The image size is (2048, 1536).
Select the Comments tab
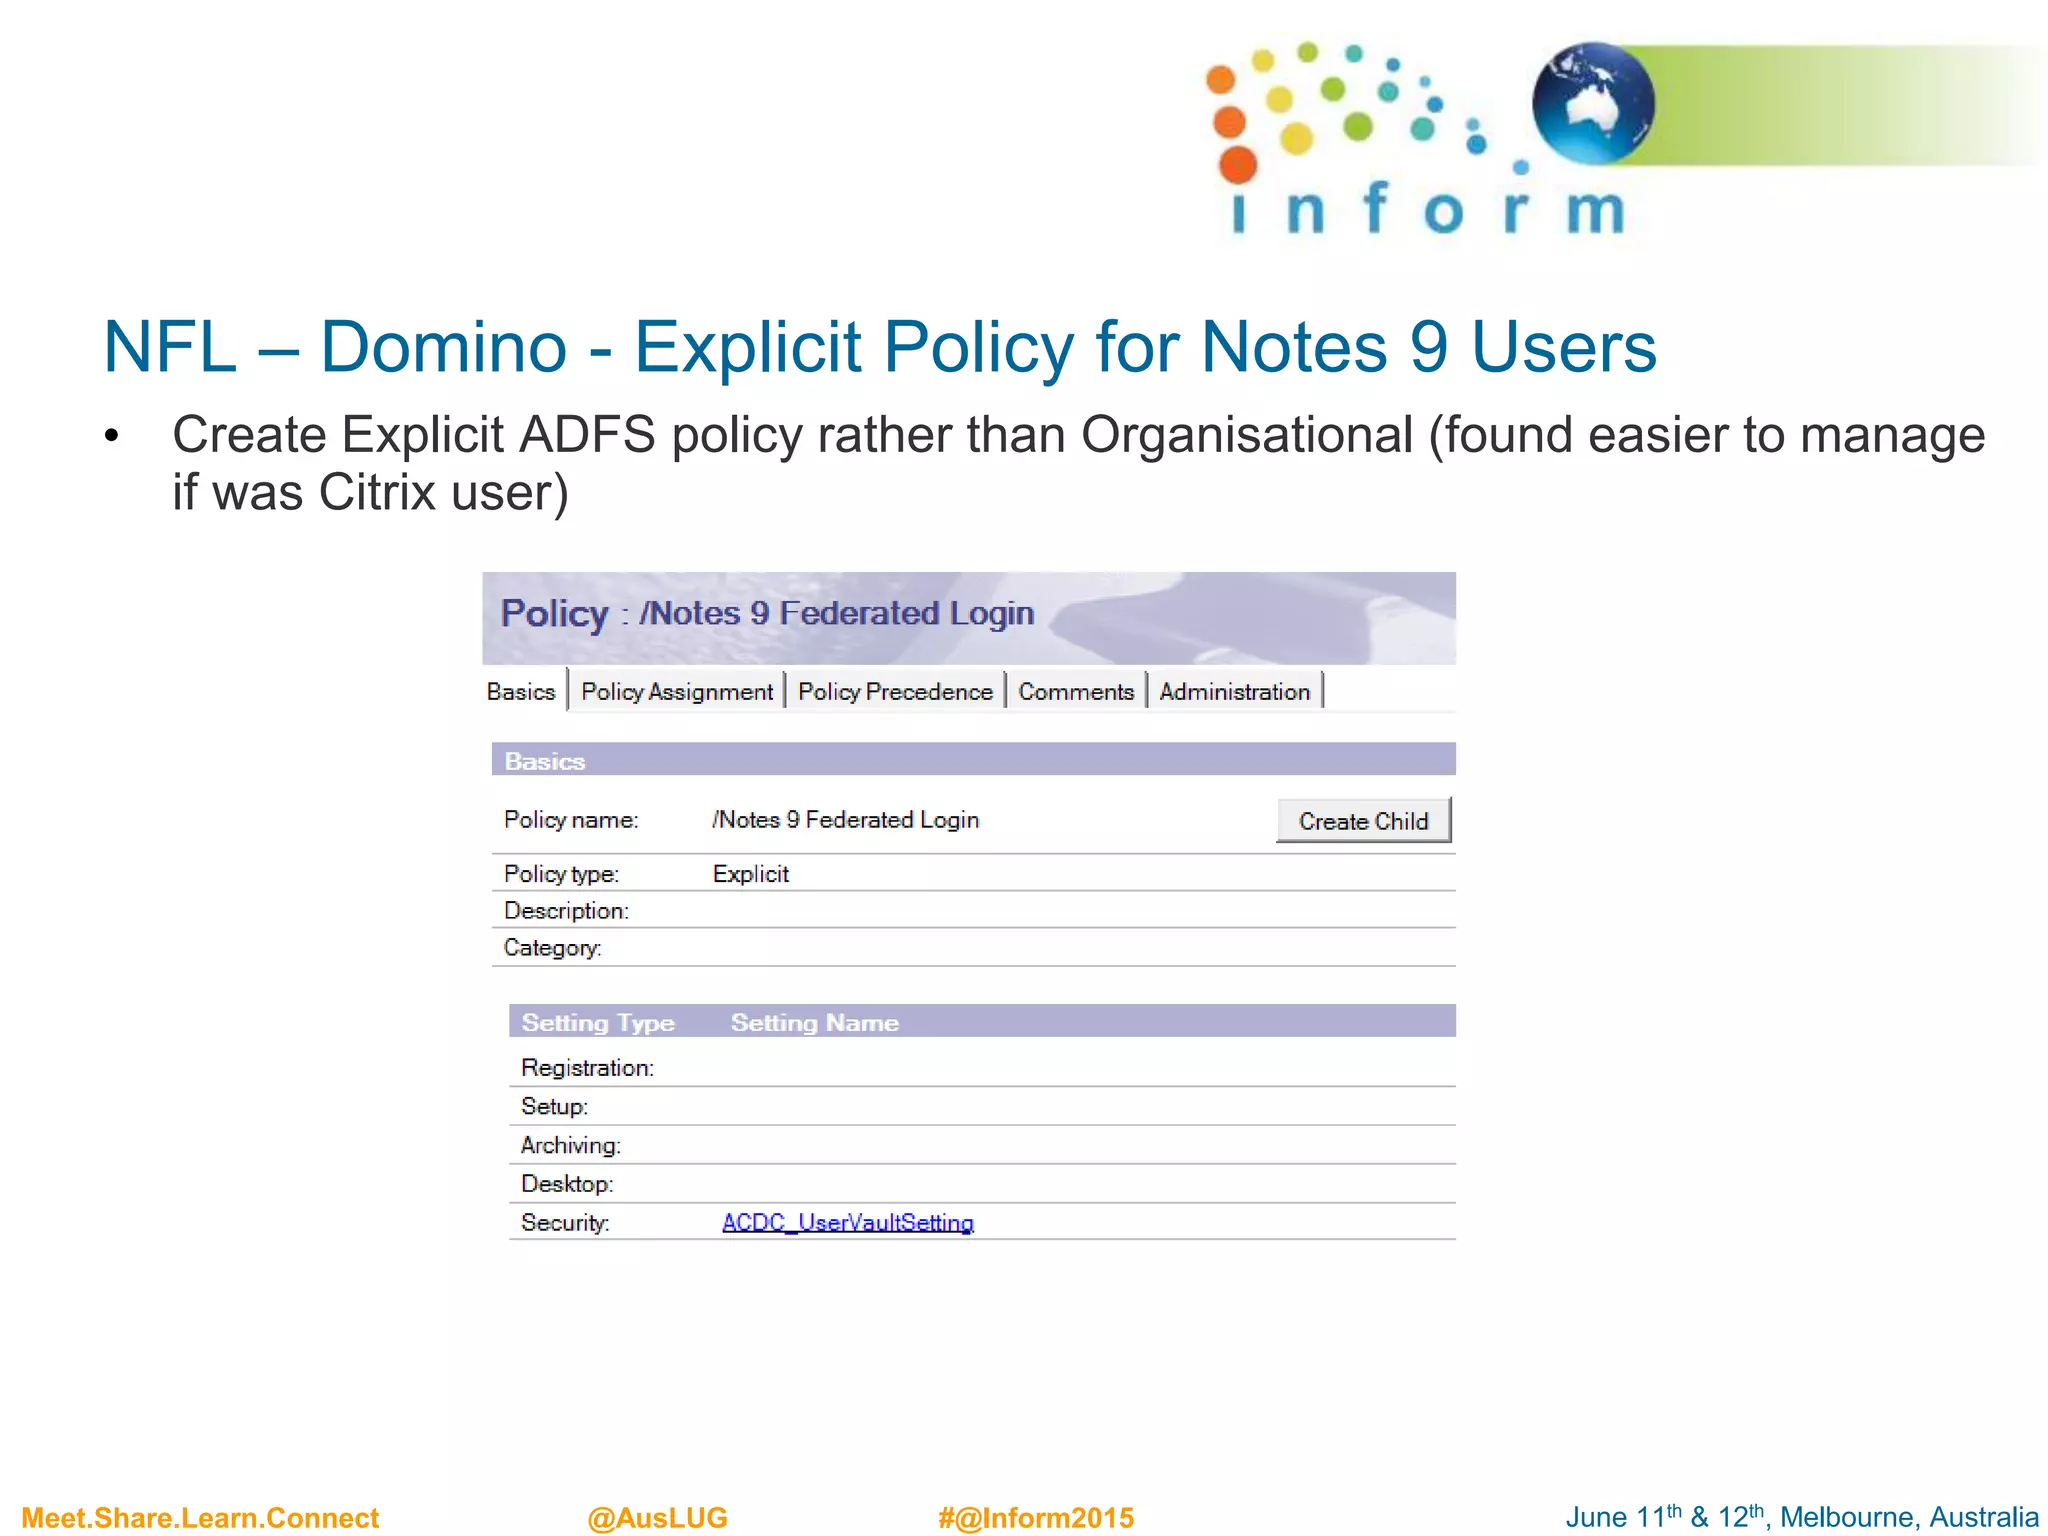point(1076,691)
